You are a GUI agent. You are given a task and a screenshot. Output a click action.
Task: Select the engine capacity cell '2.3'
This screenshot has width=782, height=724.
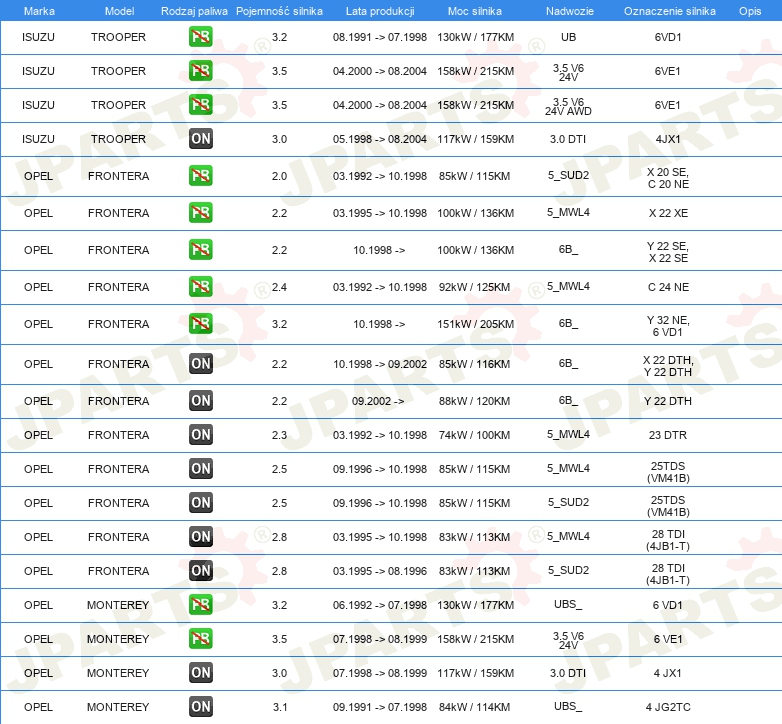(279, 435)
